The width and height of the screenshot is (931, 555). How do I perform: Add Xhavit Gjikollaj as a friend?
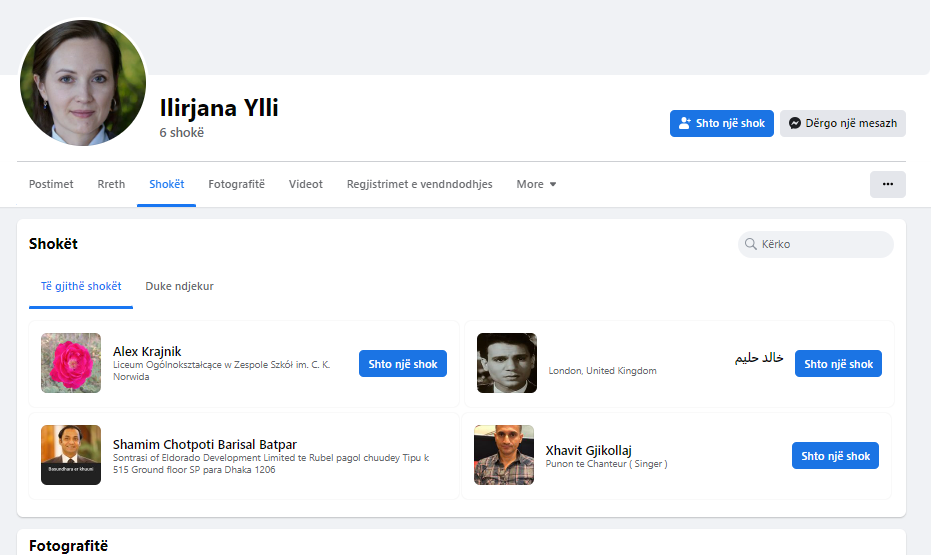(835, 456)
